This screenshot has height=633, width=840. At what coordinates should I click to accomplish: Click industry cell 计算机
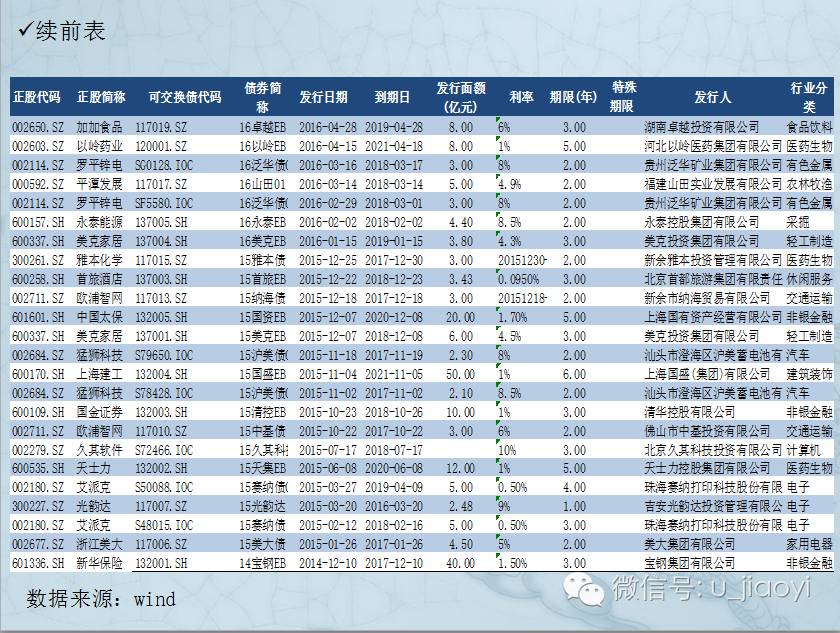tap(804, 450)
